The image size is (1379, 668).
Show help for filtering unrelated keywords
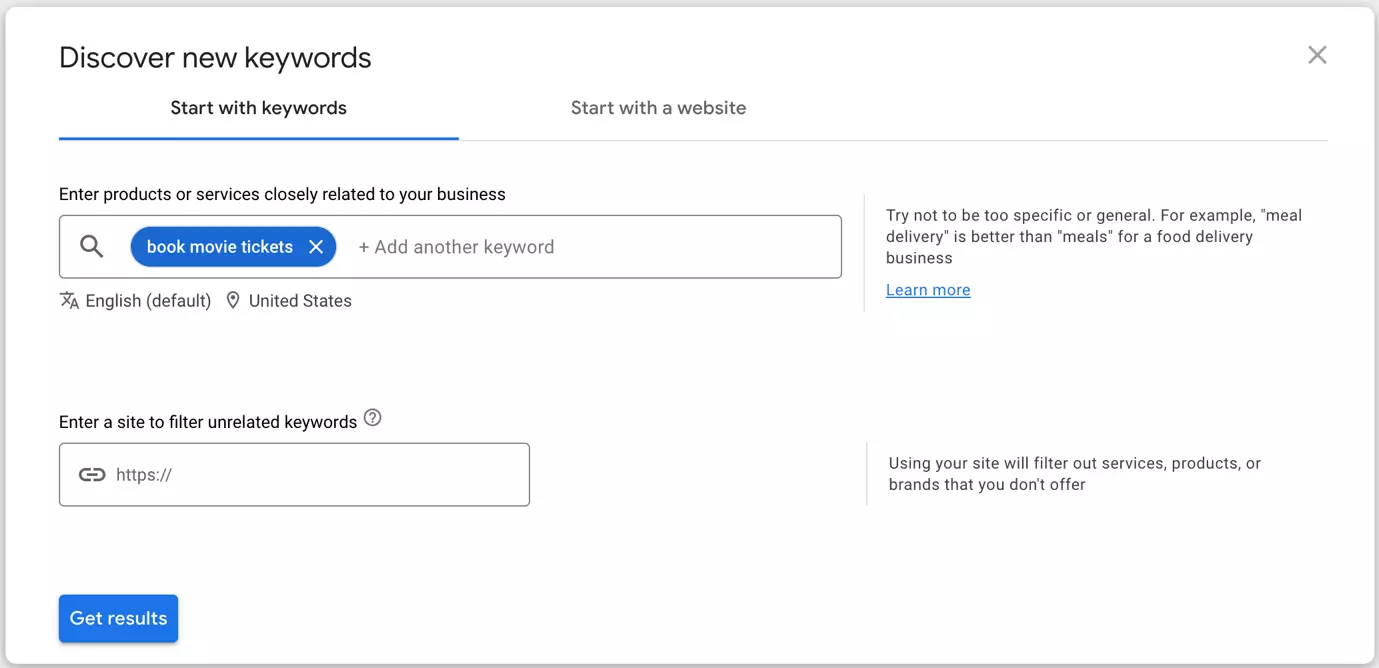(373, 418)
